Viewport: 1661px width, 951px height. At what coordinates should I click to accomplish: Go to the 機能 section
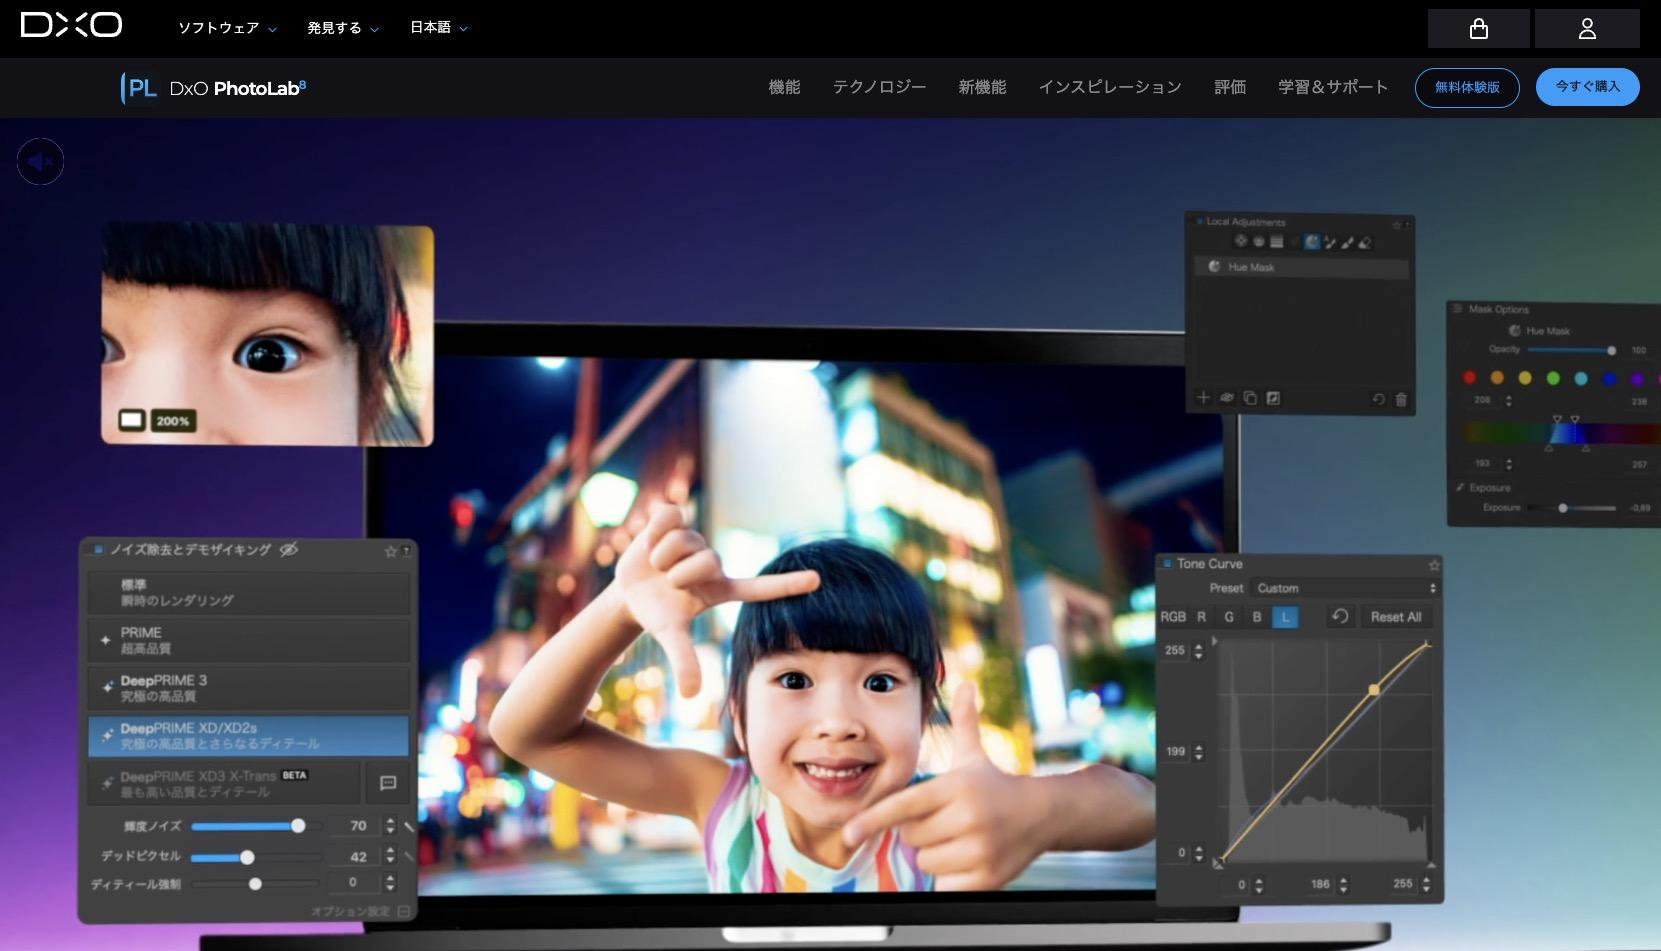point(784,87)
